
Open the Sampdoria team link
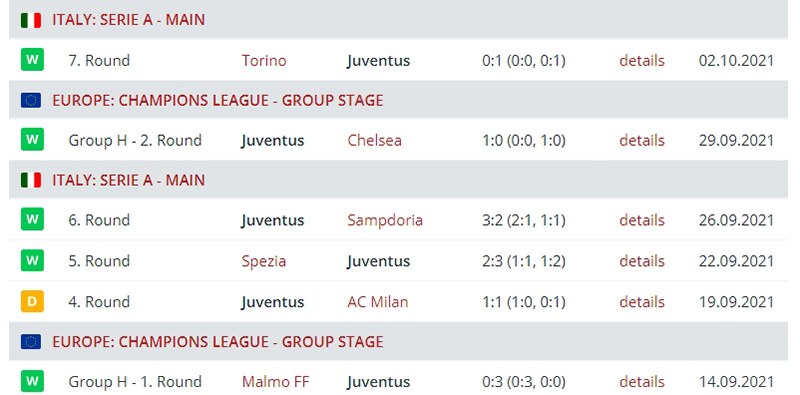385,220
